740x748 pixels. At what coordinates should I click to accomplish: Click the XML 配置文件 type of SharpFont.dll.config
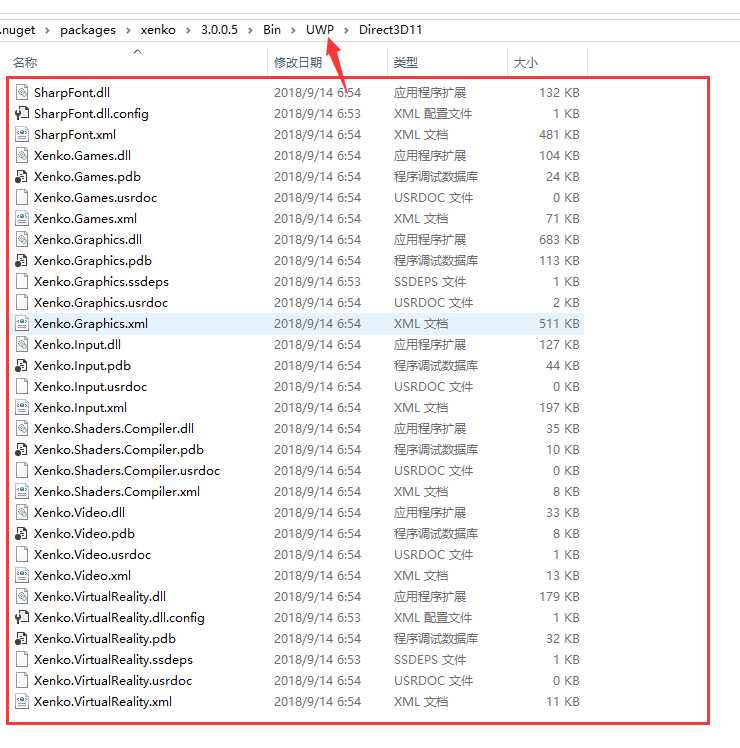click(x=432, y=114)
